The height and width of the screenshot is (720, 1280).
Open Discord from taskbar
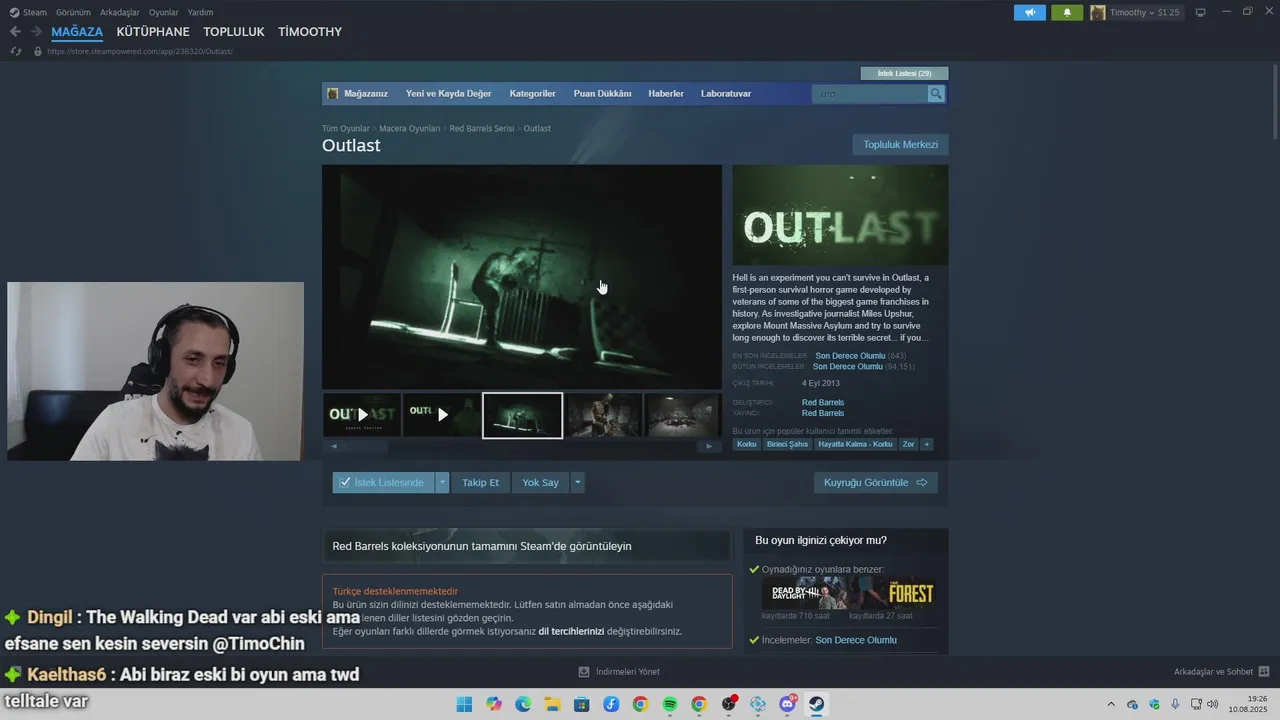787,704
